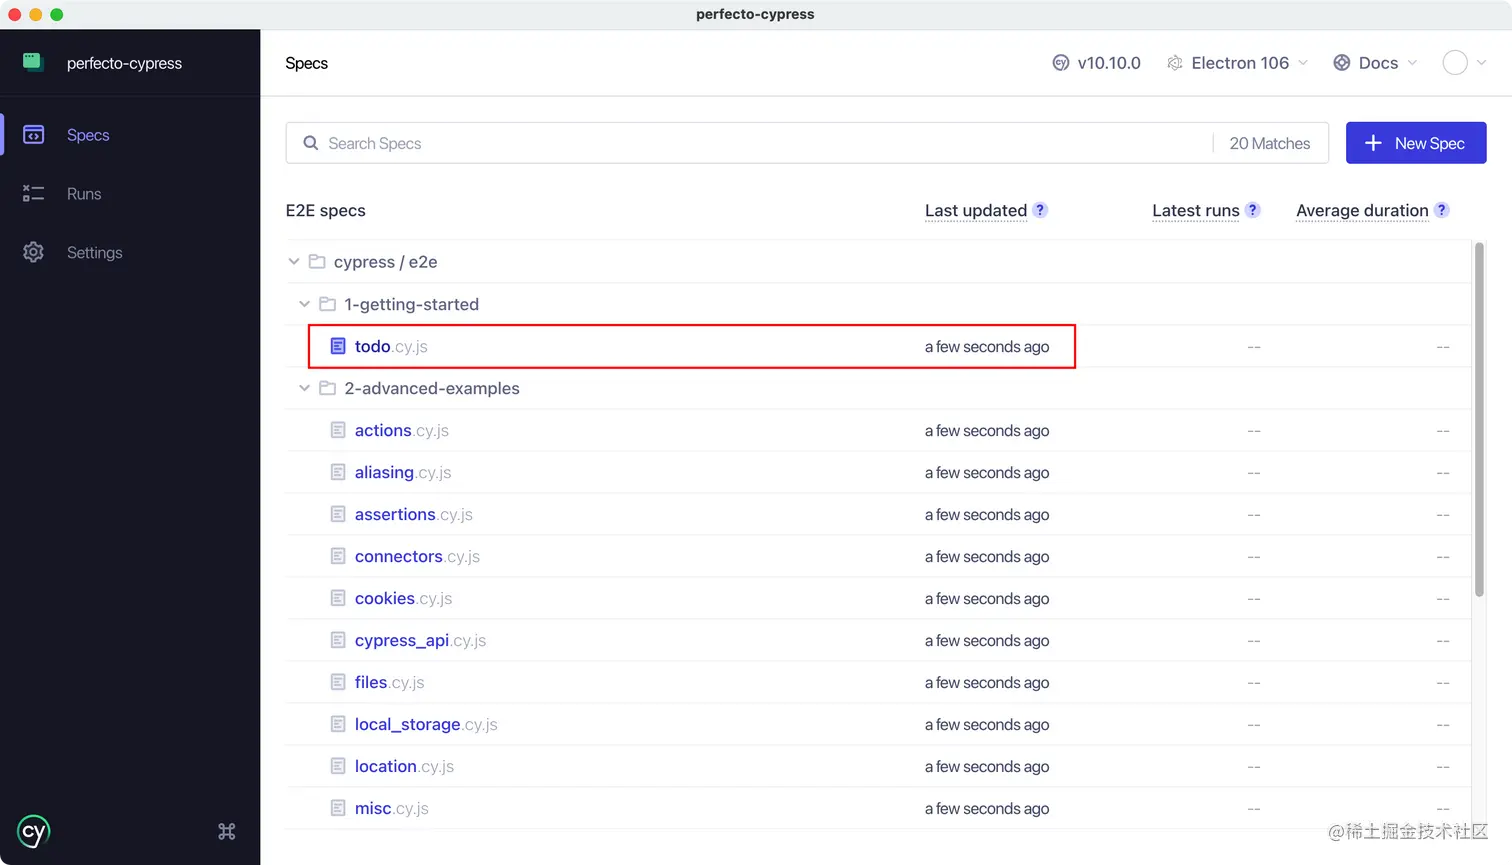Collapse the cypress / e2e folder chevron
Image resolution: width=1512 pixels, height=865 pixels.
point(294,261)
